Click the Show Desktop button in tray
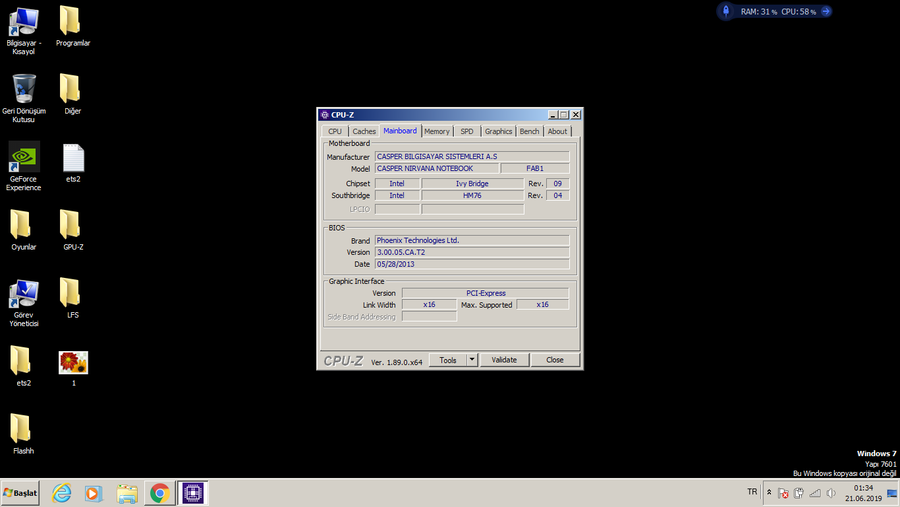This screenshot has height=507, width=900. [892, 493]
